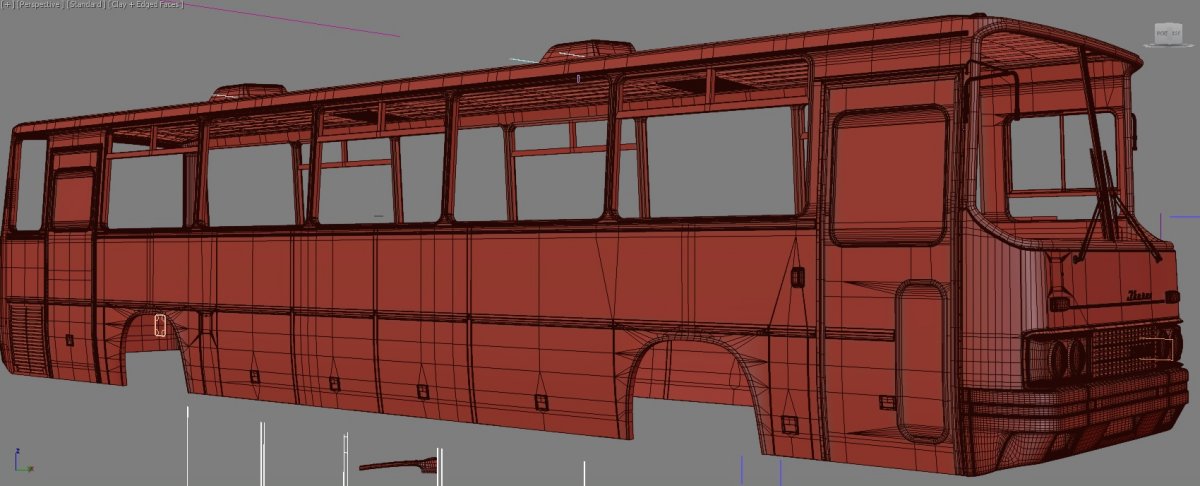Select the detached wiper object below the bus
1200x486 pixels.
[x=400, y=464]
